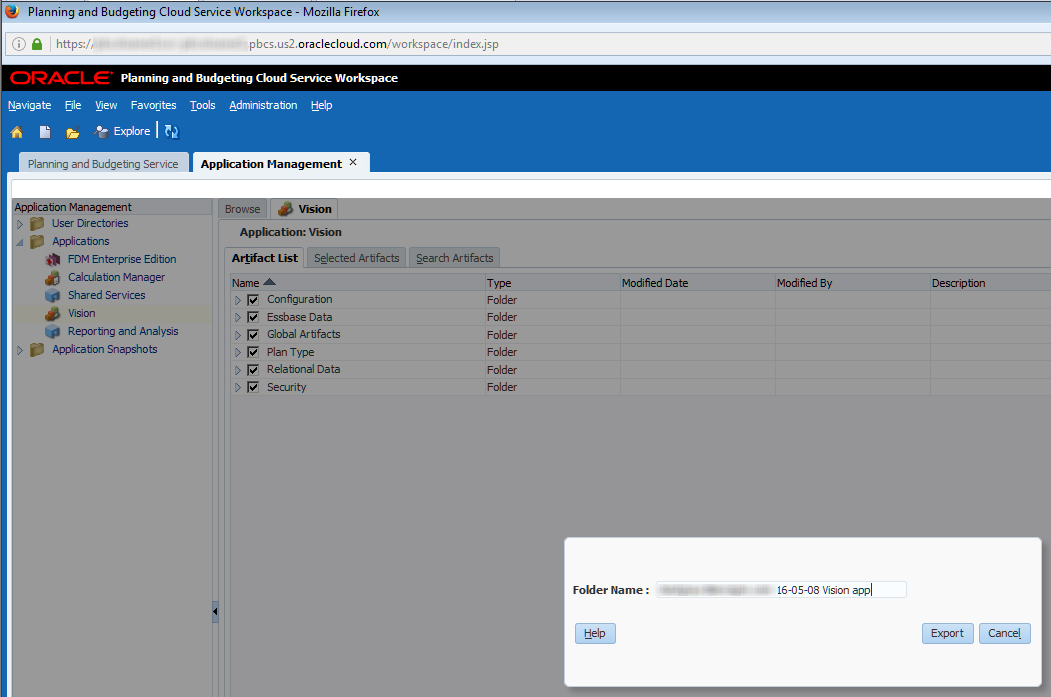Click the Cancel button in dialog

click(1005, 633)
